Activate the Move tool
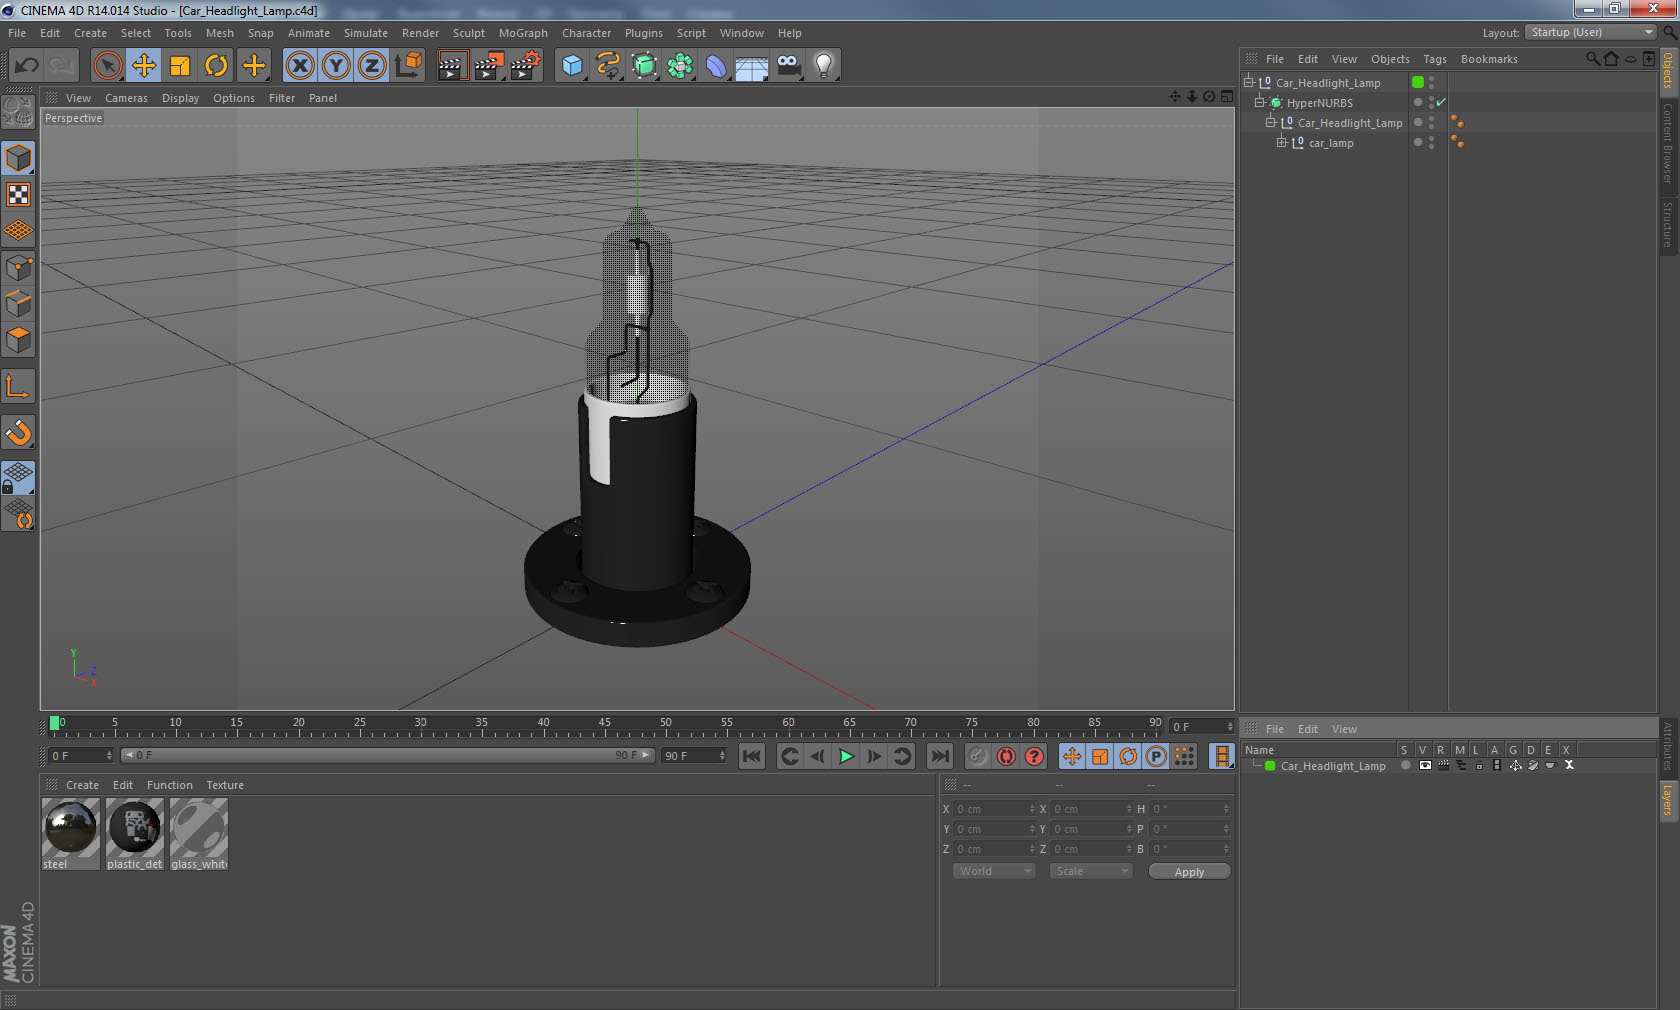 point(144,66)
